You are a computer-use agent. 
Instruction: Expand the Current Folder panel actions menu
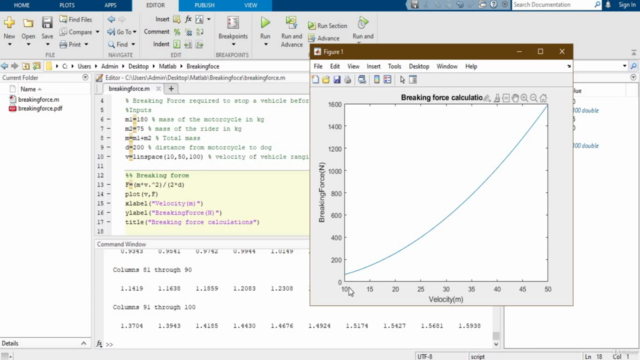pos(85,78)
